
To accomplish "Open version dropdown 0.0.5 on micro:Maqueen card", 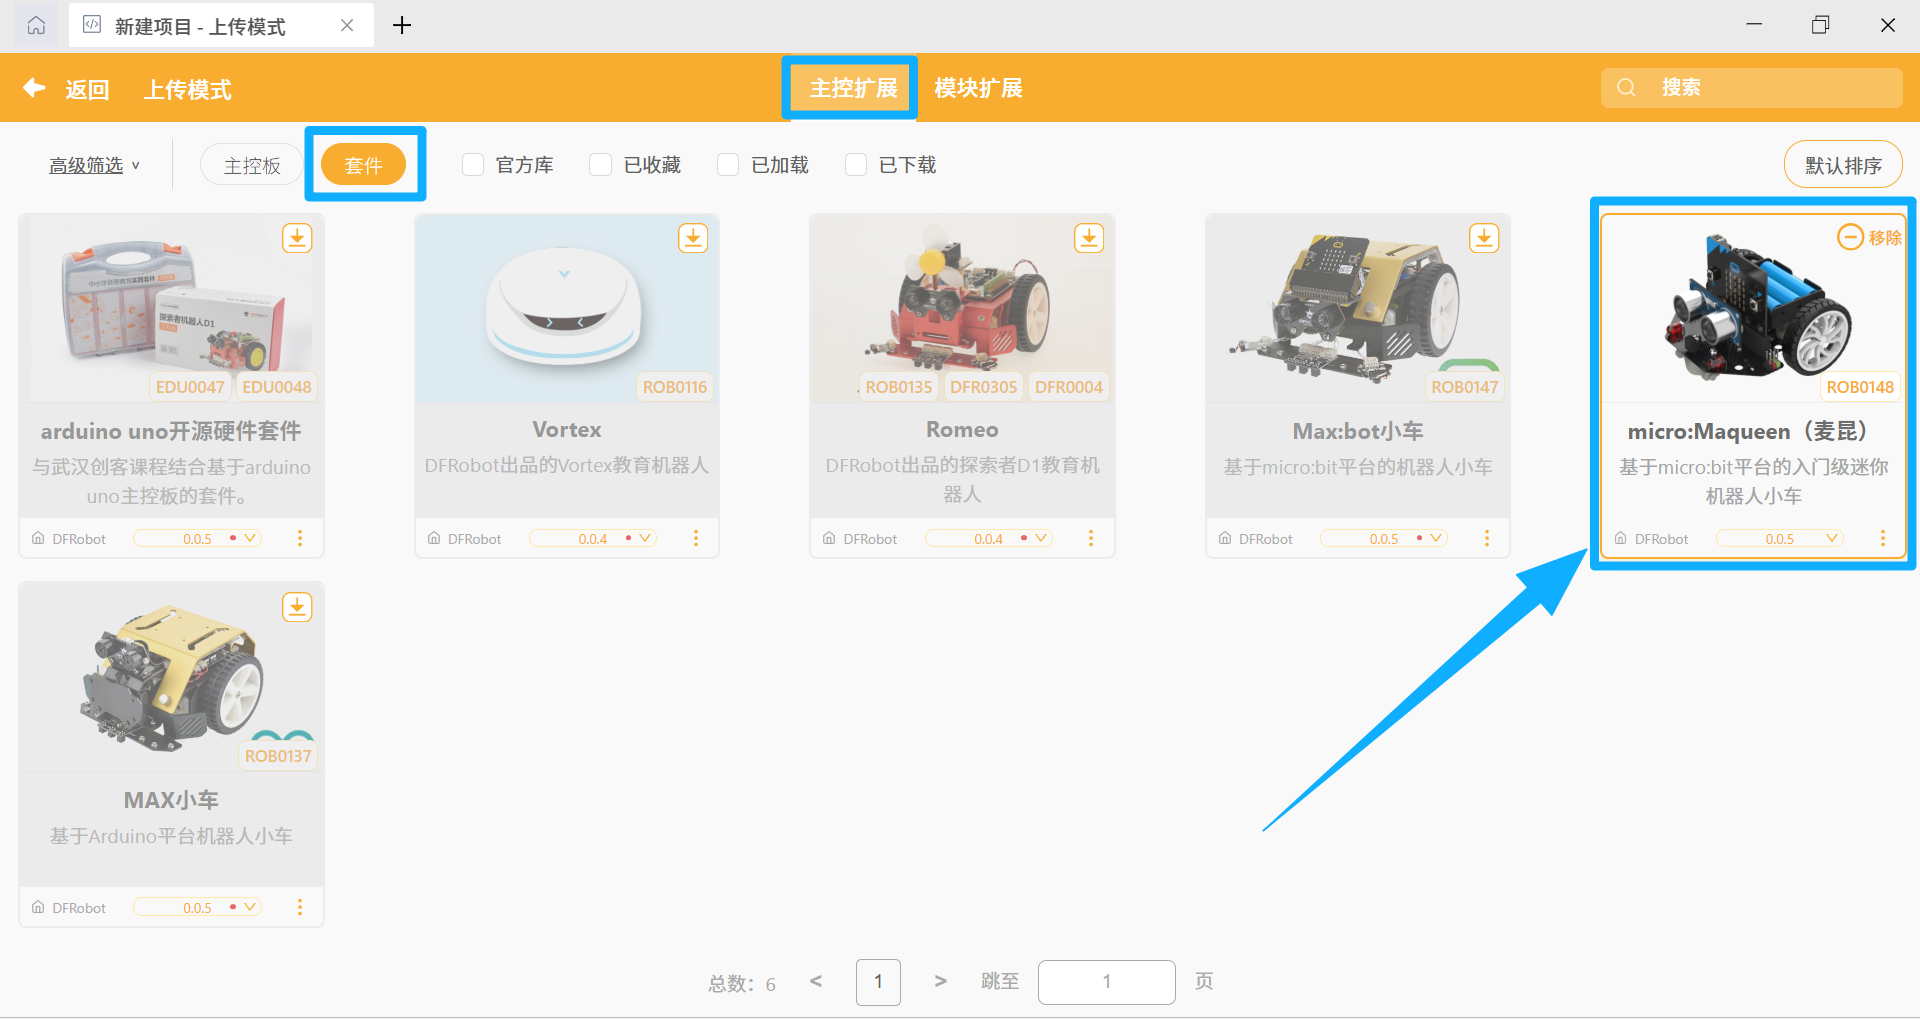I will 1780,538.
